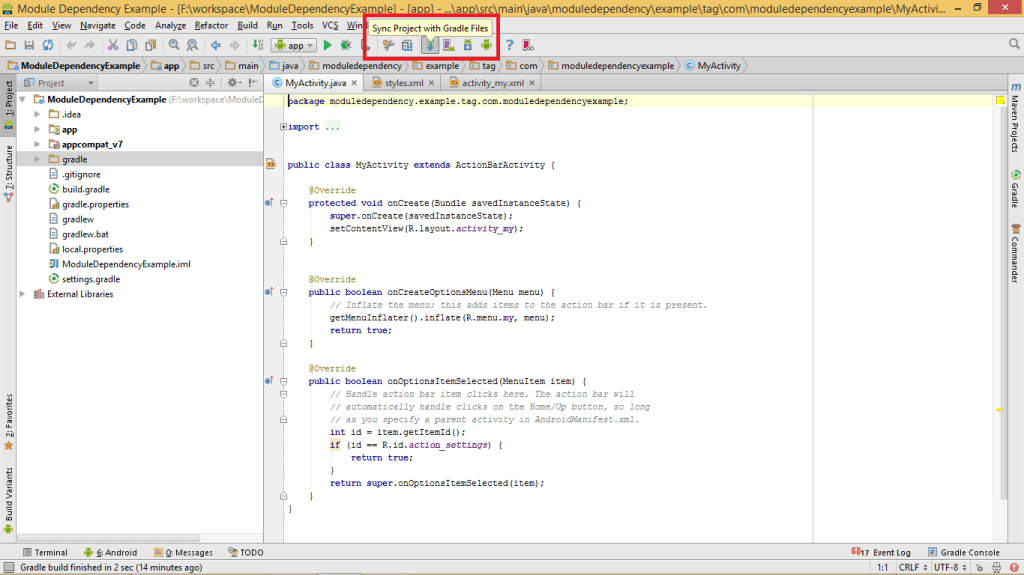Switch to the activity_my.xml tab
This screenshot has width=1024, height=575.
pyautogui.click(x=492, y=83)
